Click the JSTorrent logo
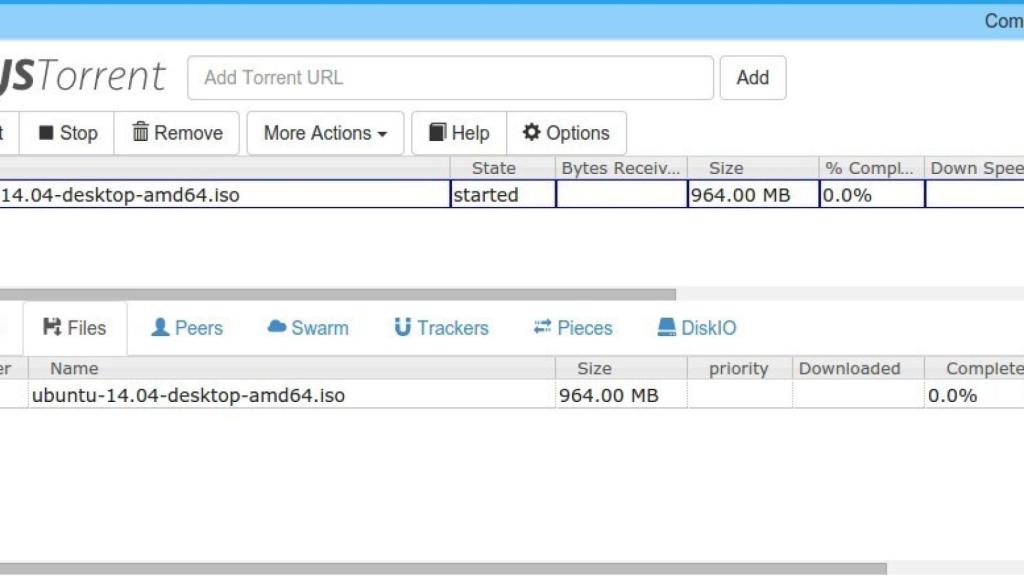This screenshot has height=576, width=1024. point(85,75)
